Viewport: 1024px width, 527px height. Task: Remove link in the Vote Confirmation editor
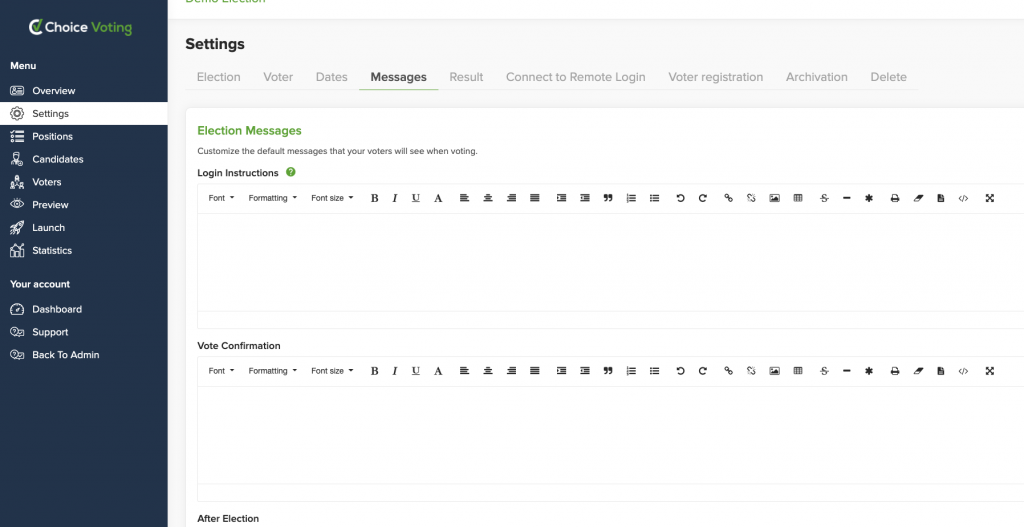coord(751,371)
